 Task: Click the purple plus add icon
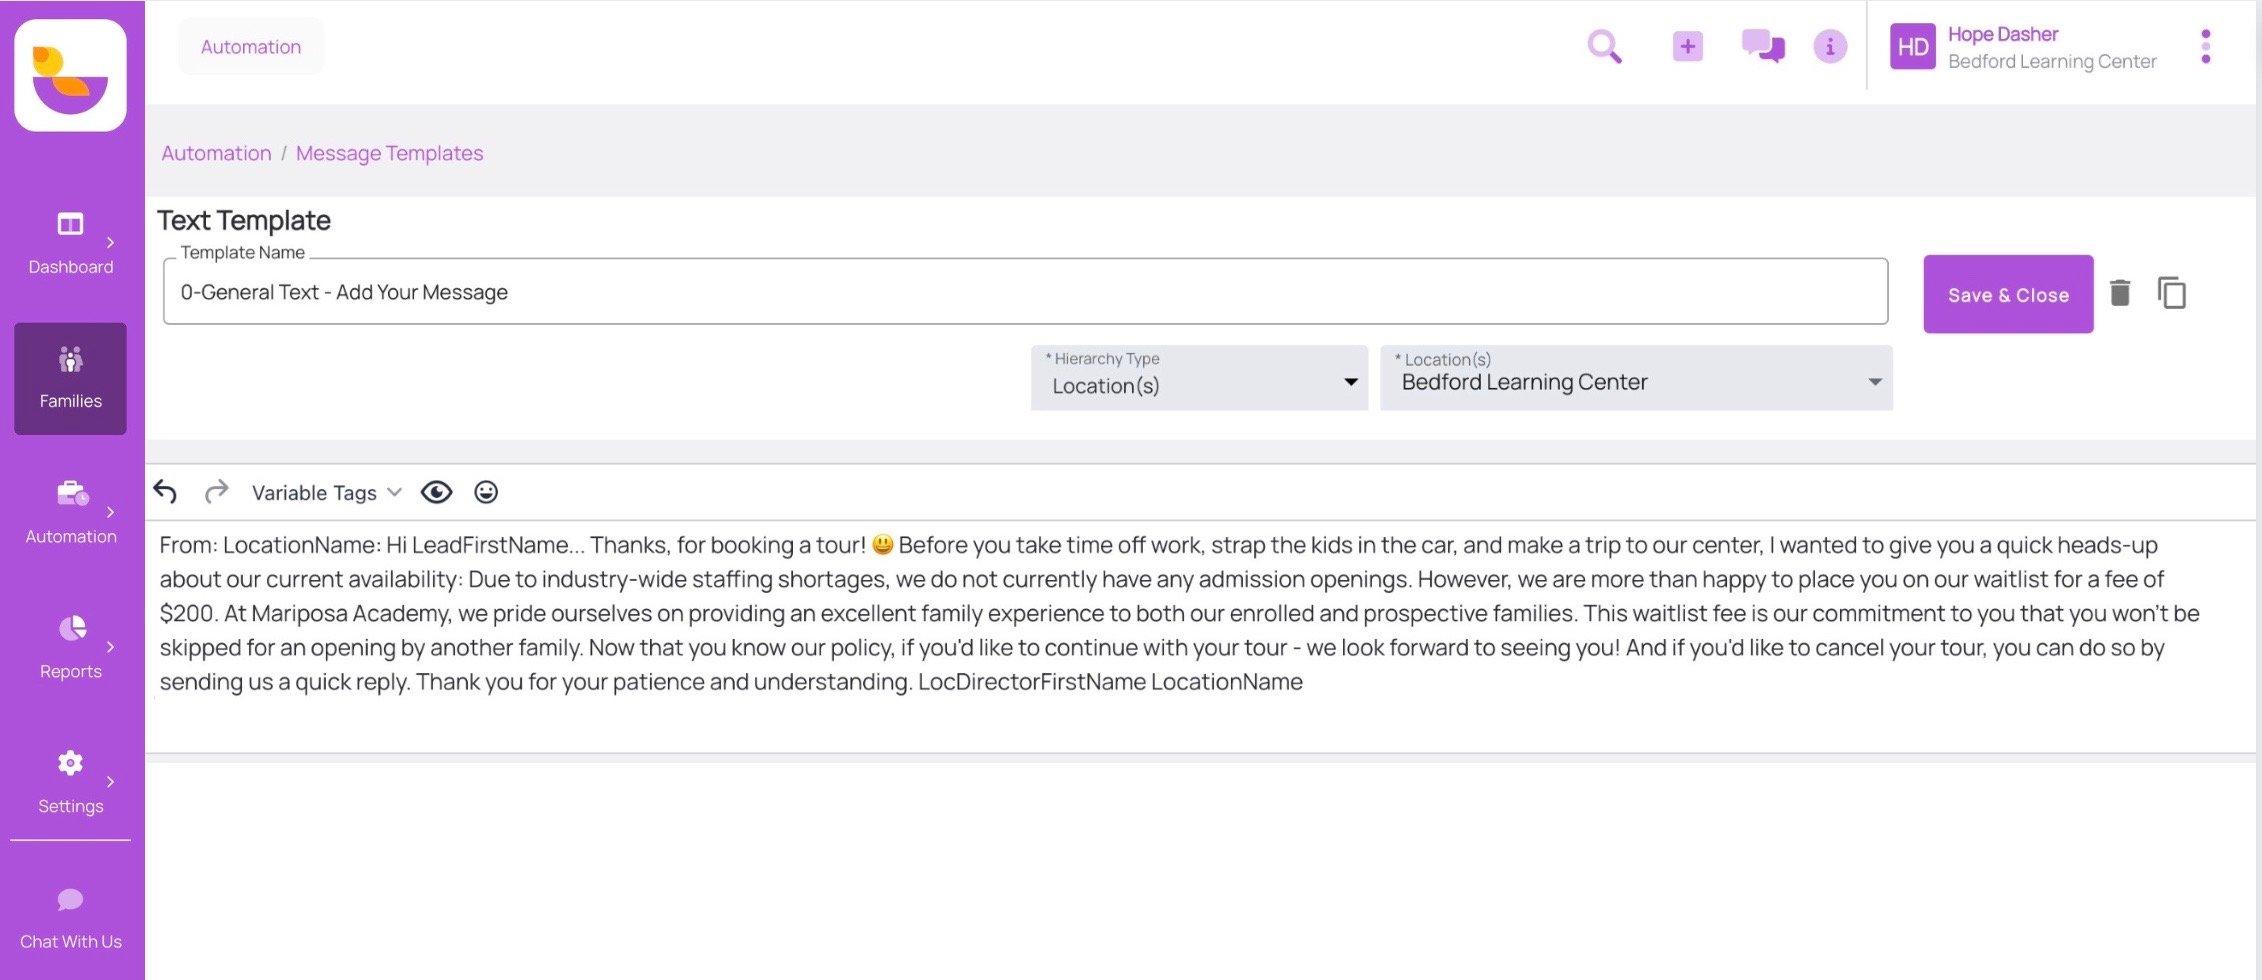pos(1687,46)
